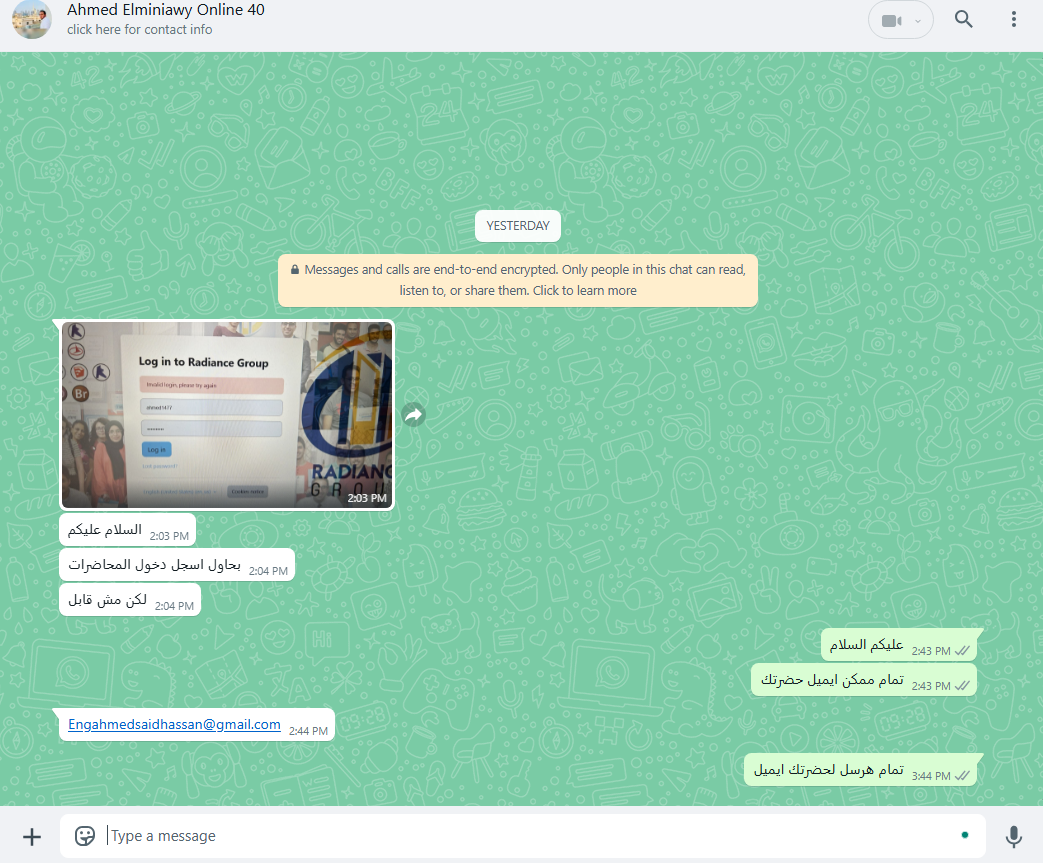
Task: Click read-receipt ticks on 'عليكم السلام' message
Action: [x=962, y=651]
